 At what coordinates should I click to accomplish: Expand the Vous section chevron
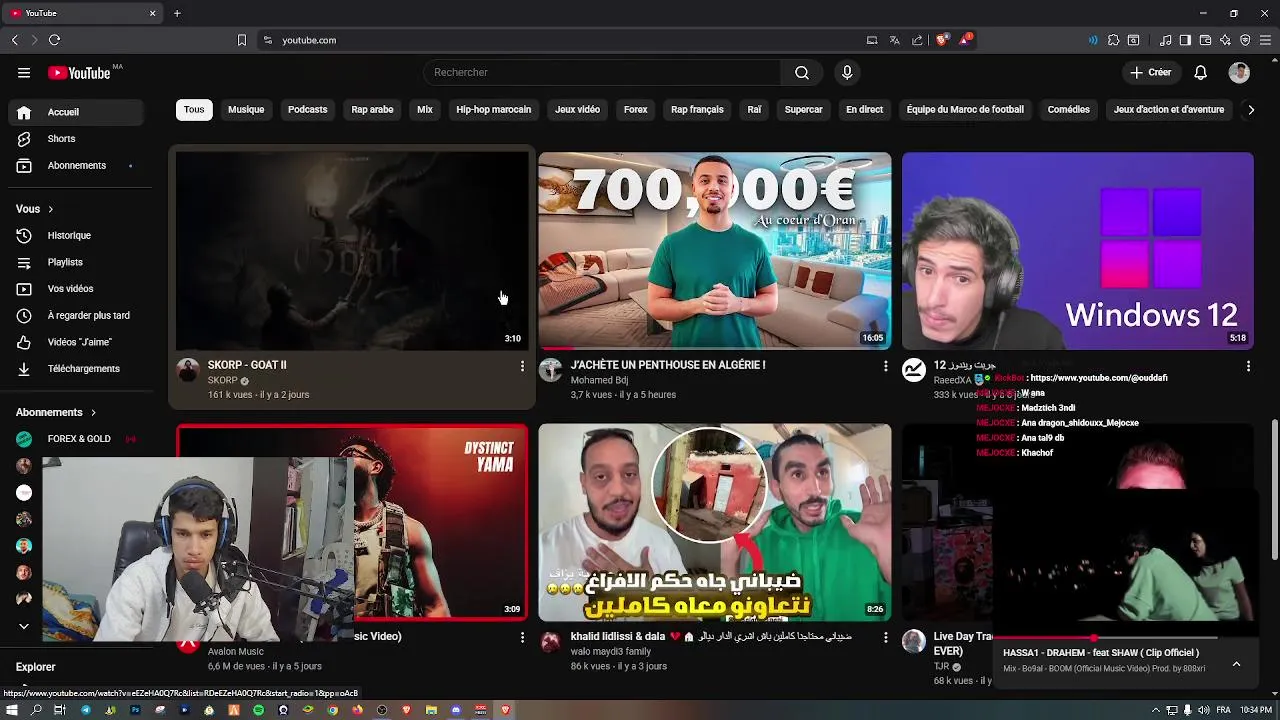(x=50, y=209)
